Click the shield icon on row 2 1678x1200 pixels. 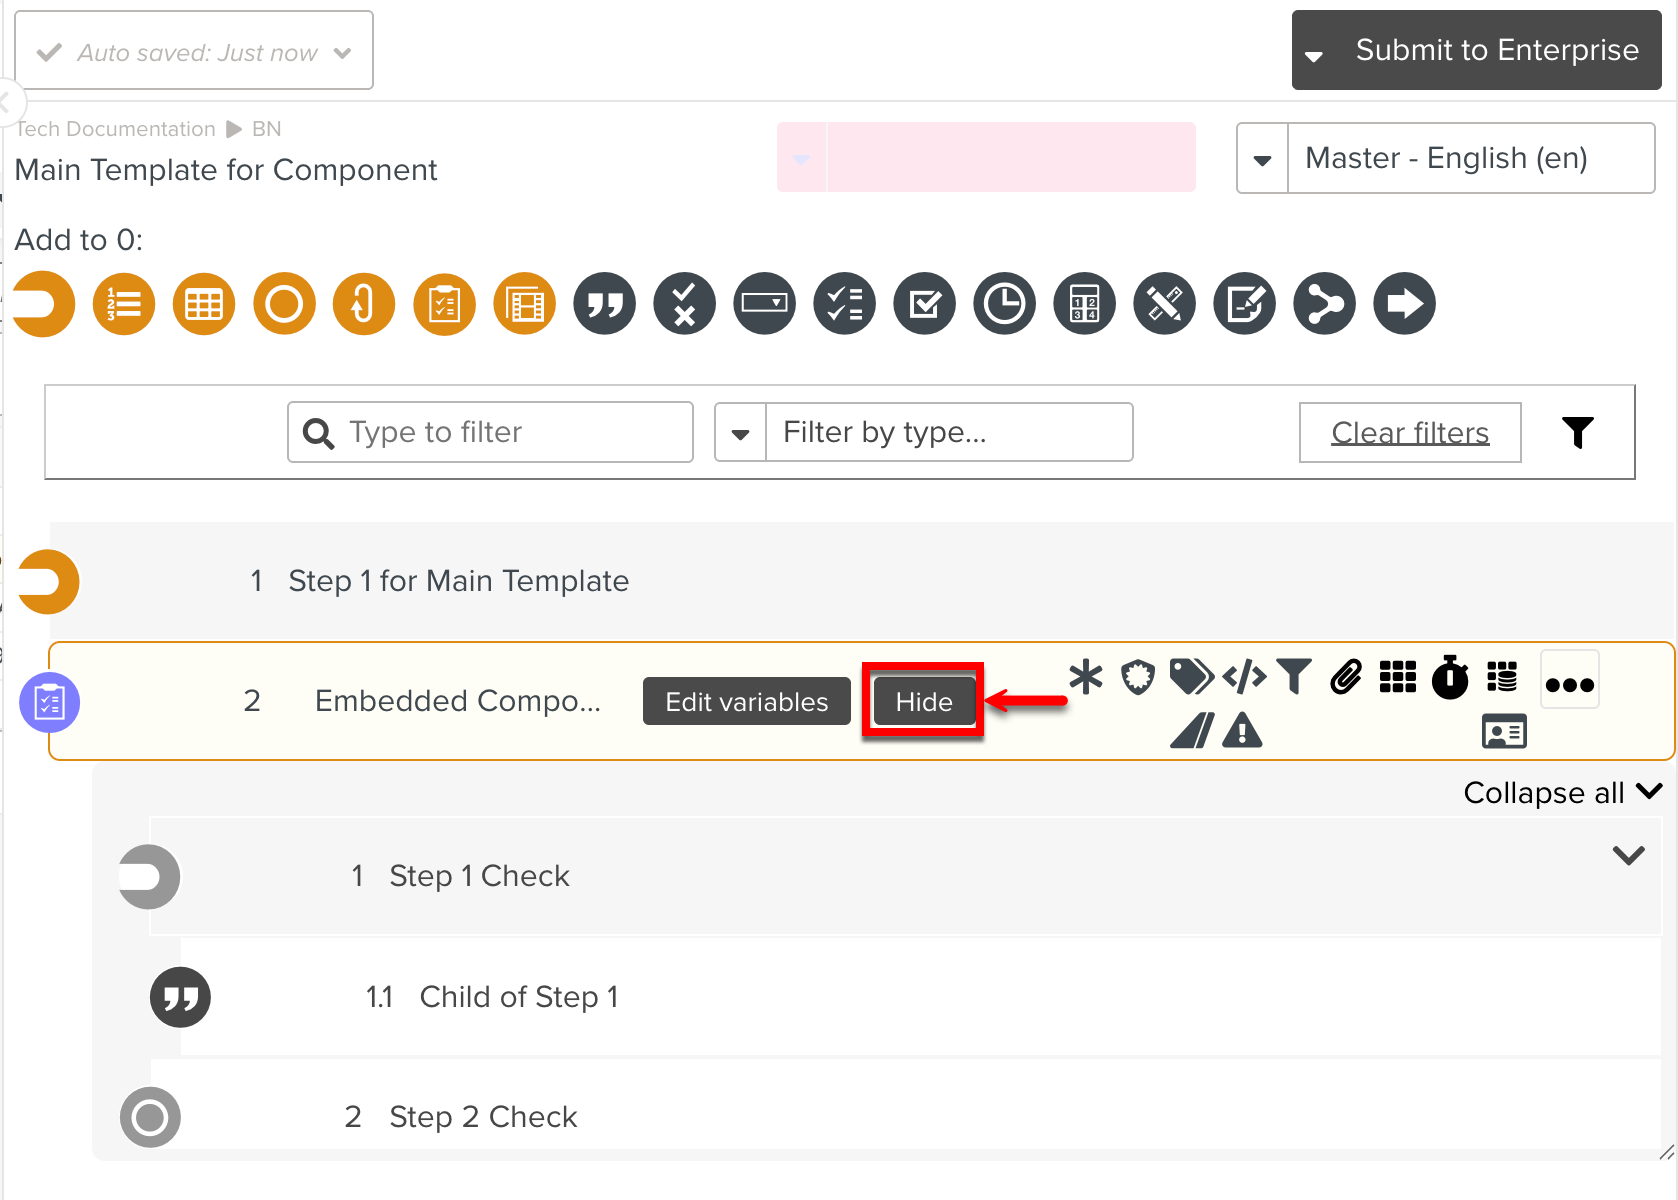coord(1137,677)
